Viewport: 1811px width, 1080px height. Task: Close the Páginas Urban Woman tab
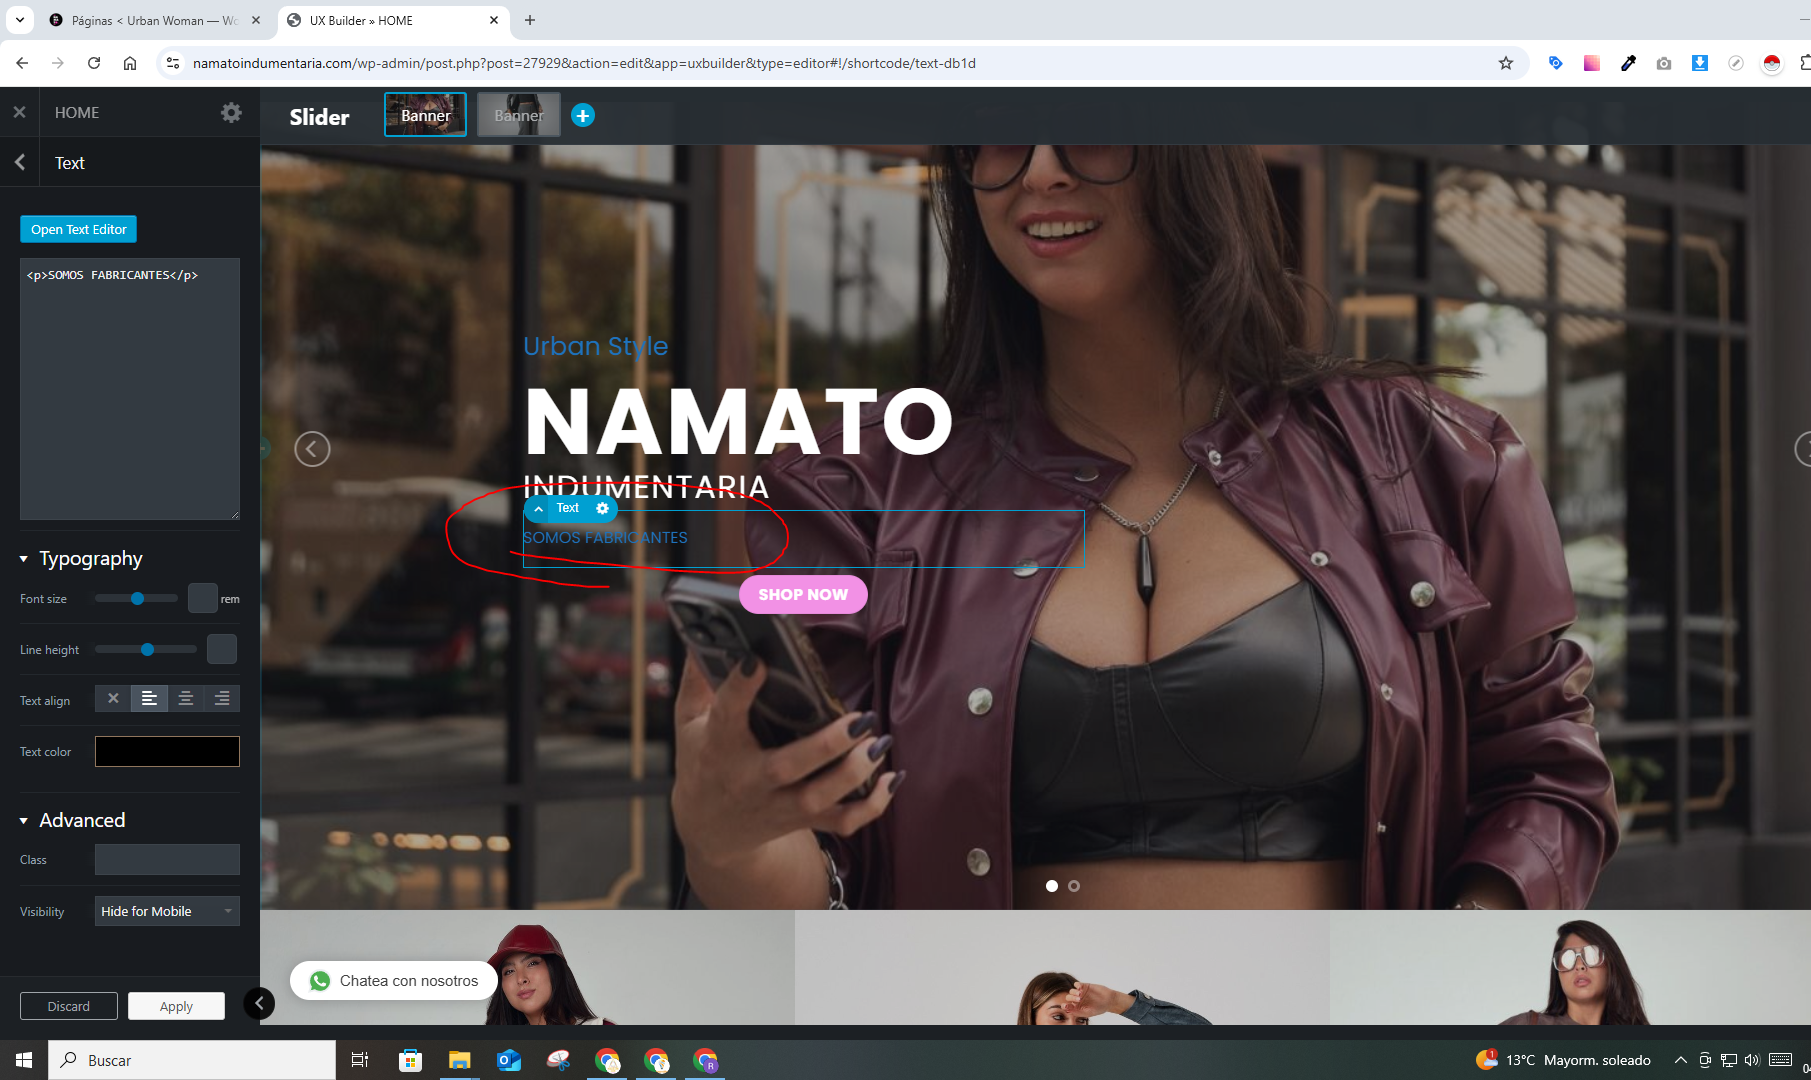256,20
